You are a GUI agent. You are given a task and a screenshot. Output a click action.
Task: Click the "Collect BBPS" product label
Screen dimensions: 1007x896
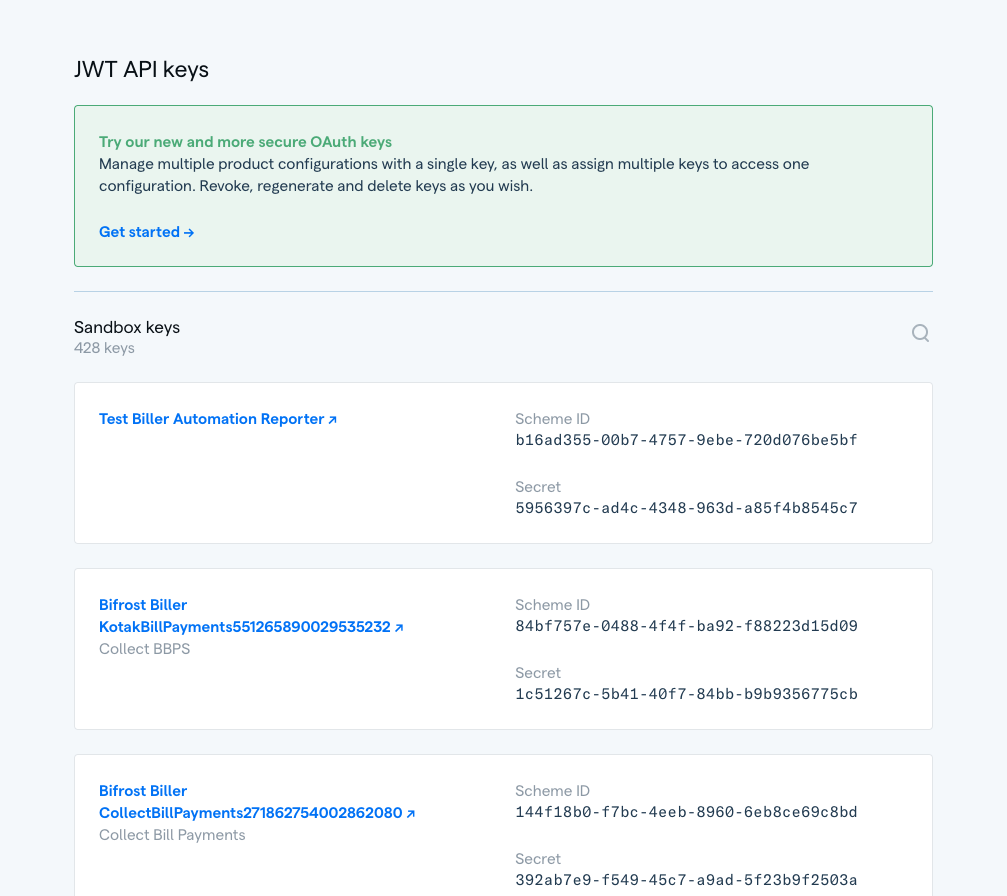(144, 649)
